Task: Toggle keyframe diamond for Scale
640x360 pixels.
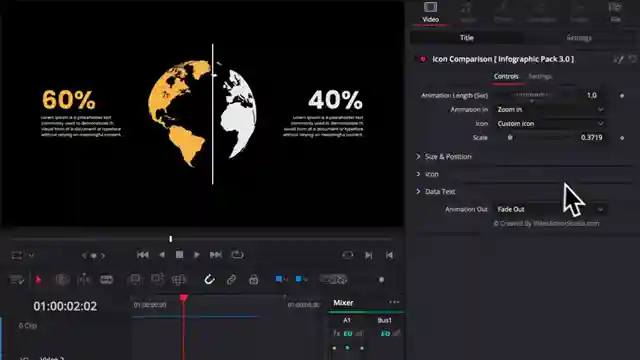Action: click(x=622, y=138)
